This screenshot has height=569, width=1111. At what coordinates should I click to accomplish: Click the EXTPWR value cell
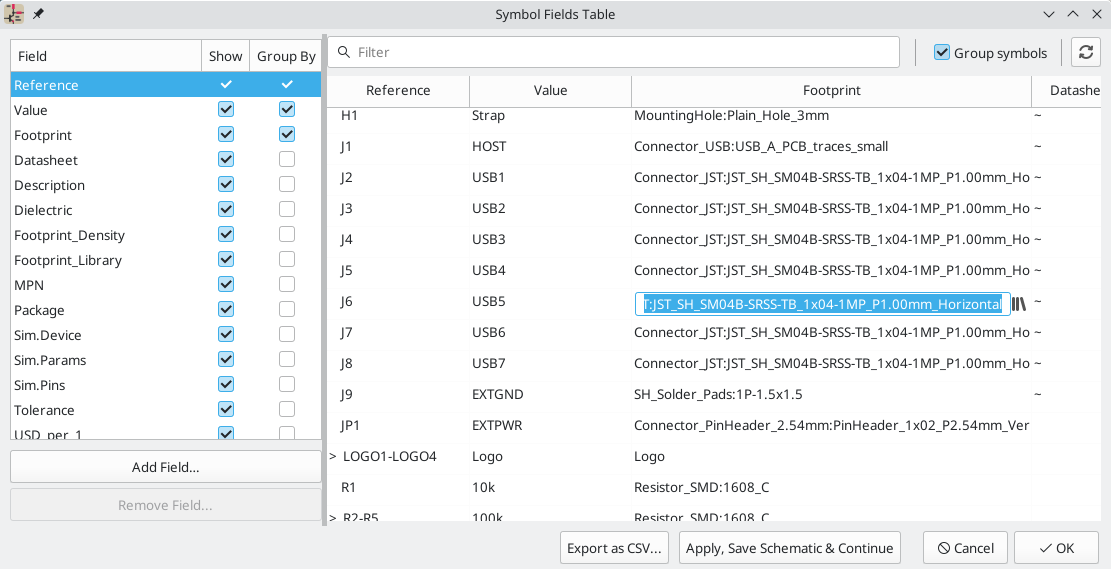coord(551,425)
